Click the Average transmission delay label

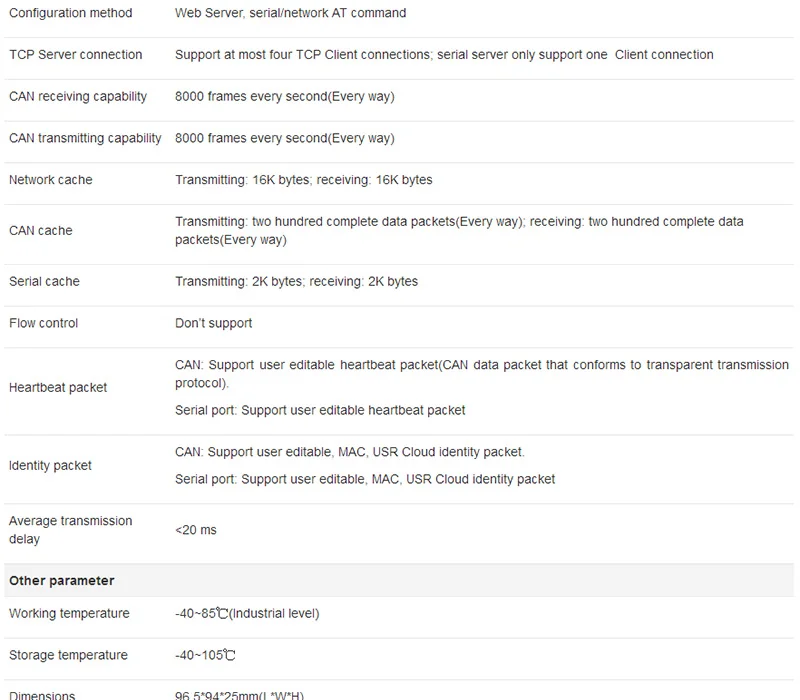[x=70, y=530]
